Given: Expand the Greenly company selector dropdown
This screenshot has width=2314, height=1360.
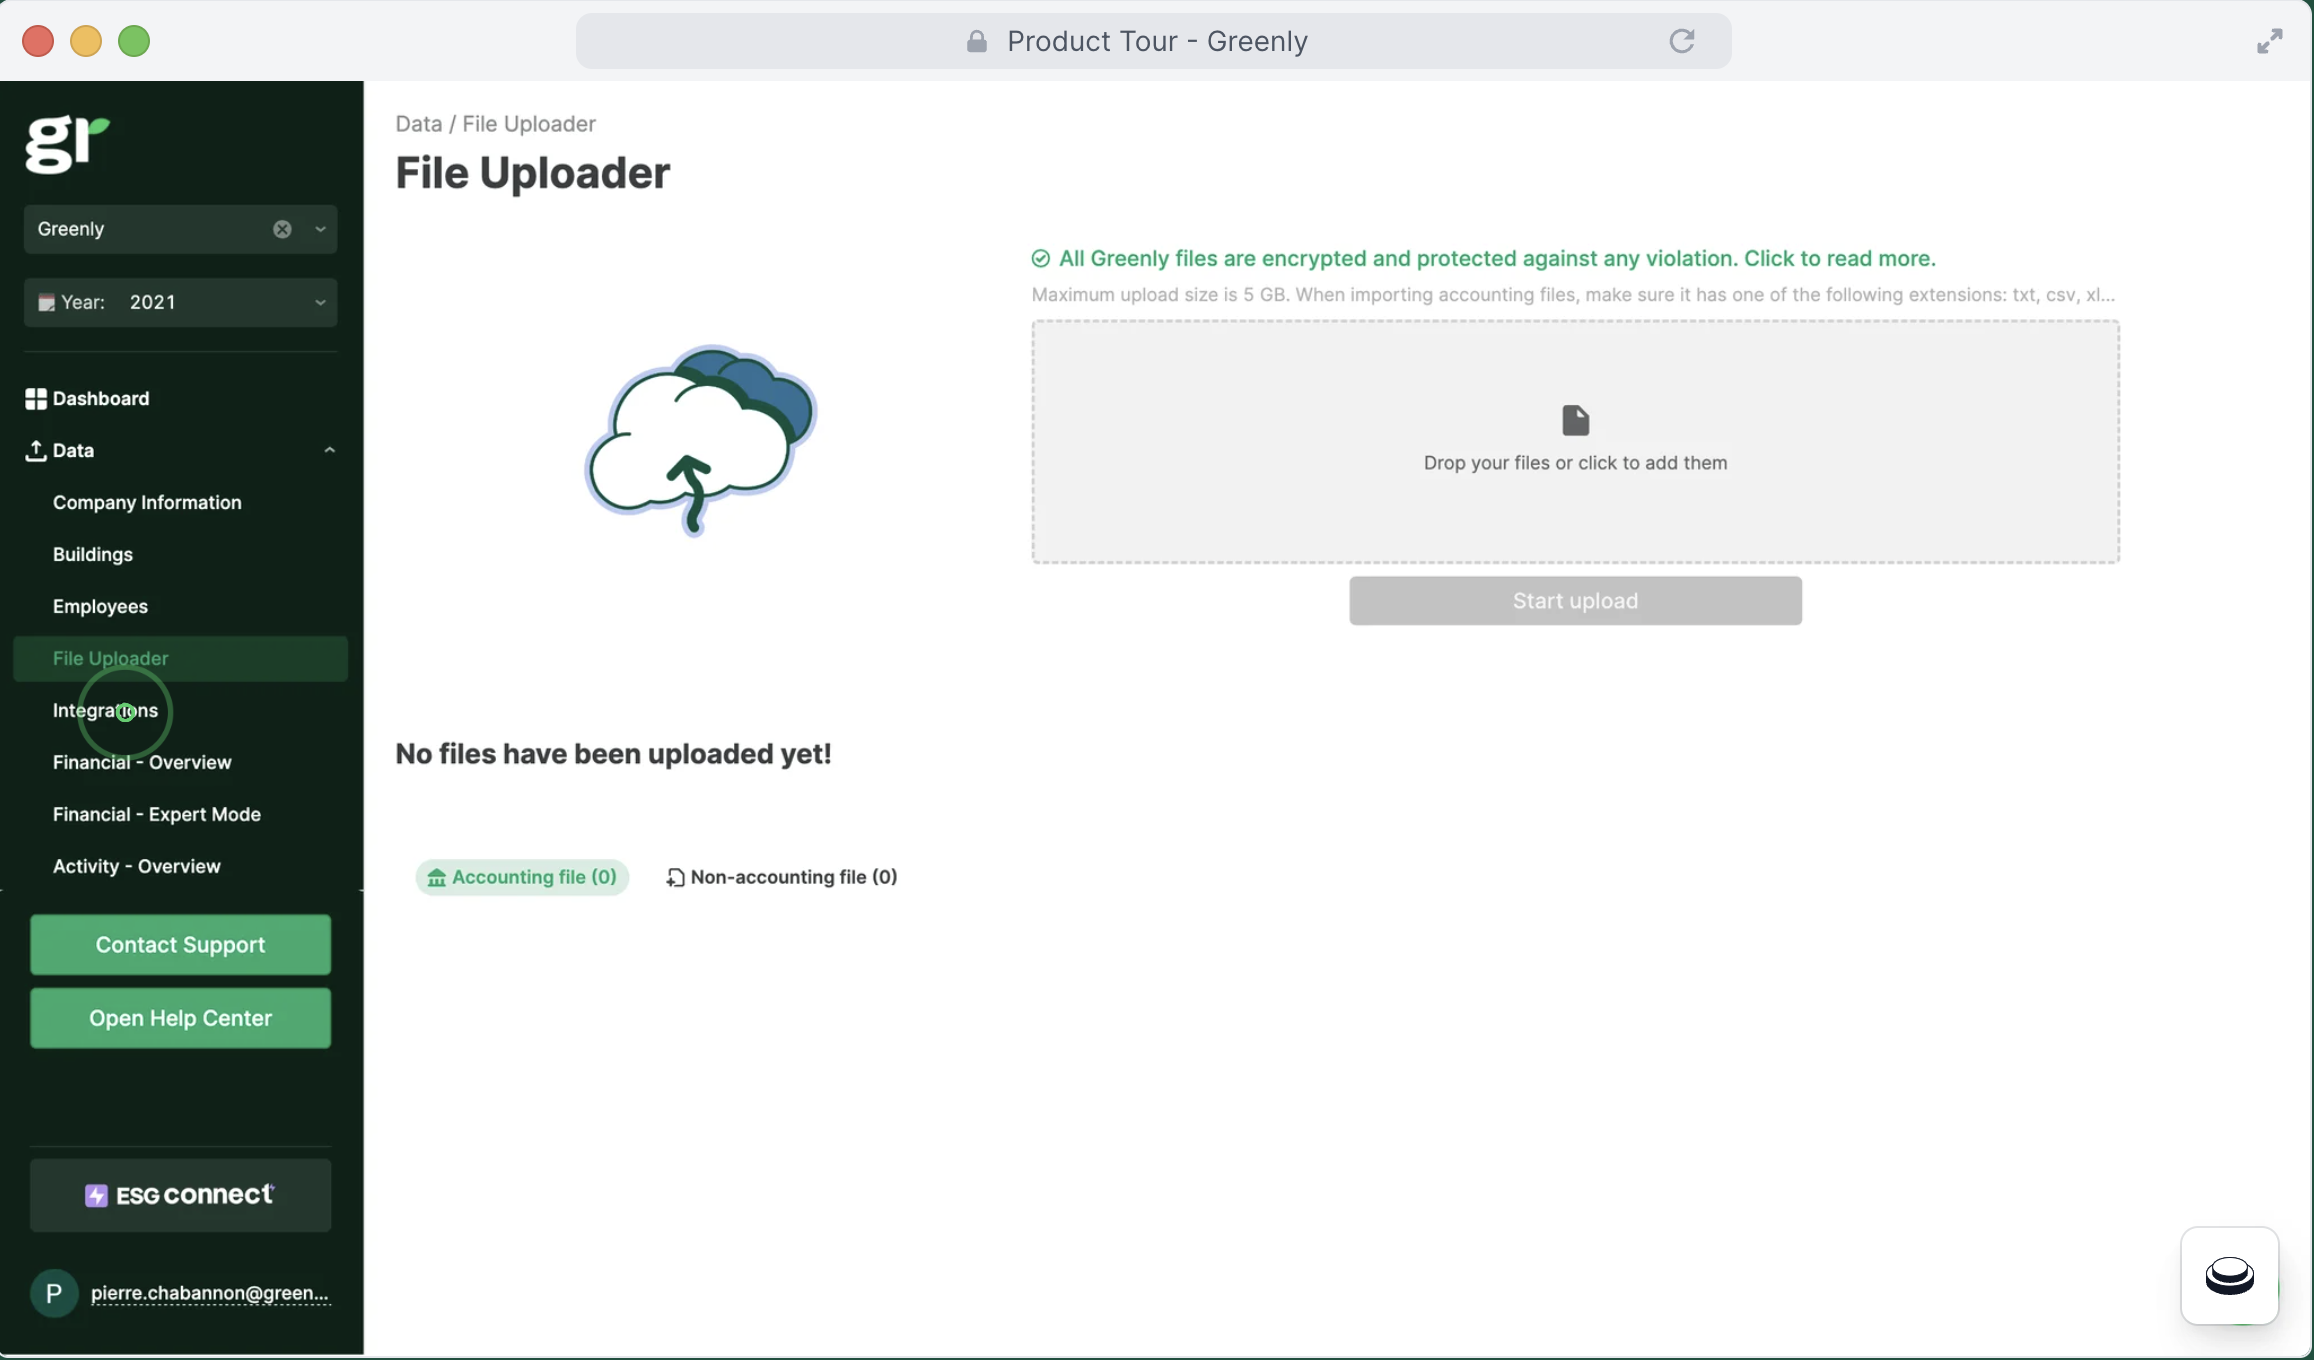Looking at the screenshot, I should (x=319, y=228).
